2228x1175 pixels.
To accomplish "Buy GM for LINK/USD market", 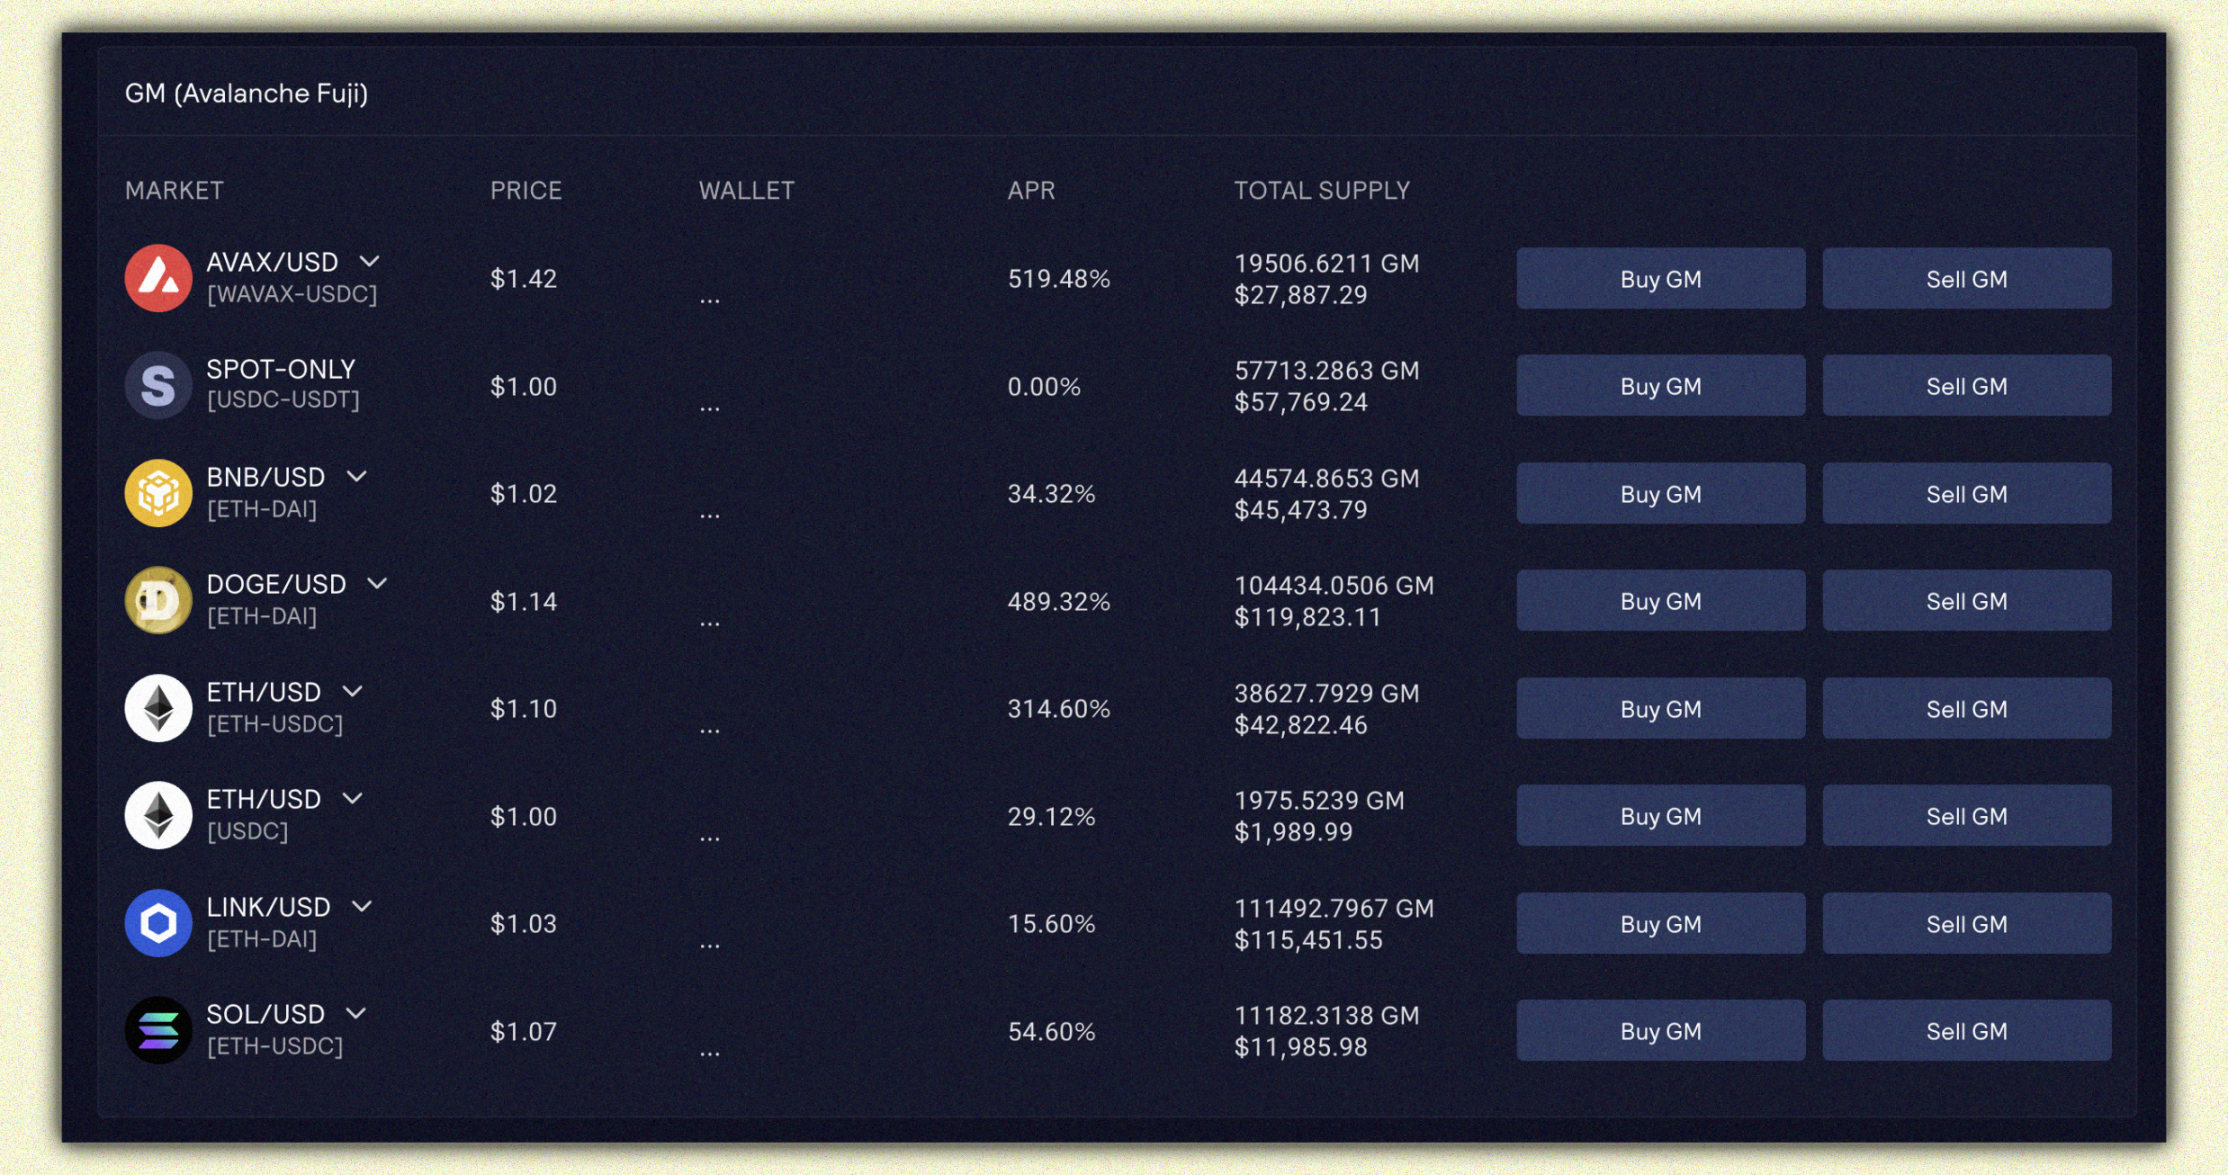I will pyautogui.click(x=1661, y=924).
